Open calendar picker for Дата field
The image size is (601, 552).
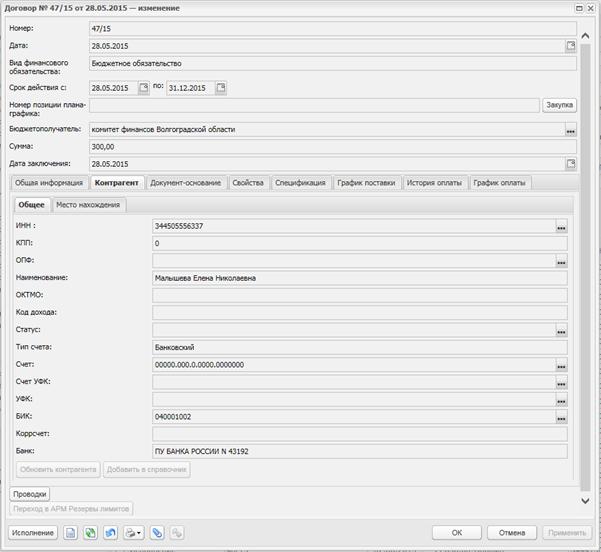pyautogui.click(x=570, y=46)
